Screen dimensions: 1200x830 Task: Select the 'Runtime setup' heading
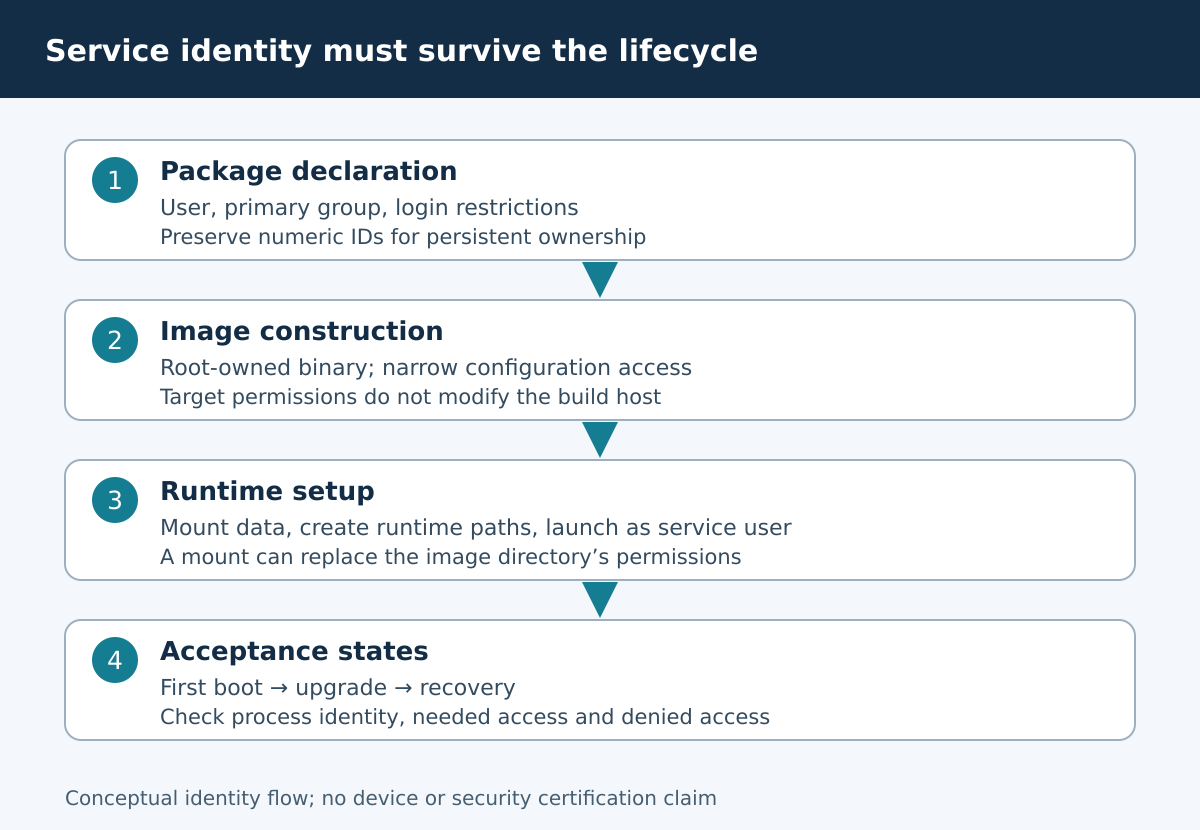coord(267,492)
